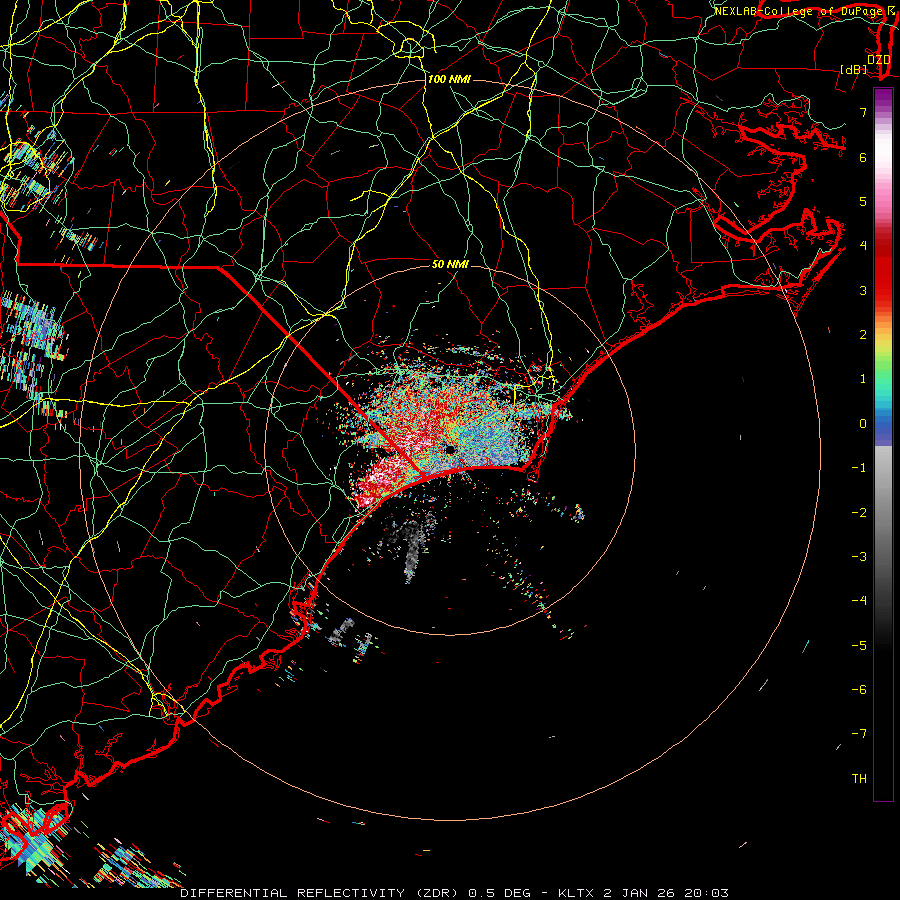
Task: Click the [dB] unit label
Action: pyautogui.click(x=853, y=69)
